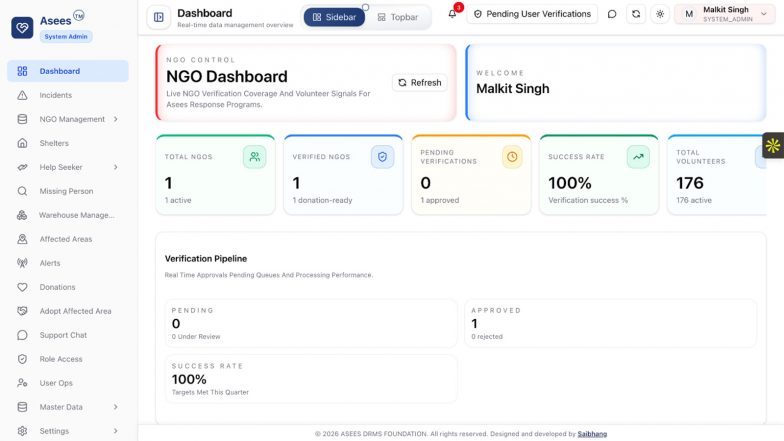Click the sync refresh icon in header
The image size is (784, 441).
click(636, 14)
